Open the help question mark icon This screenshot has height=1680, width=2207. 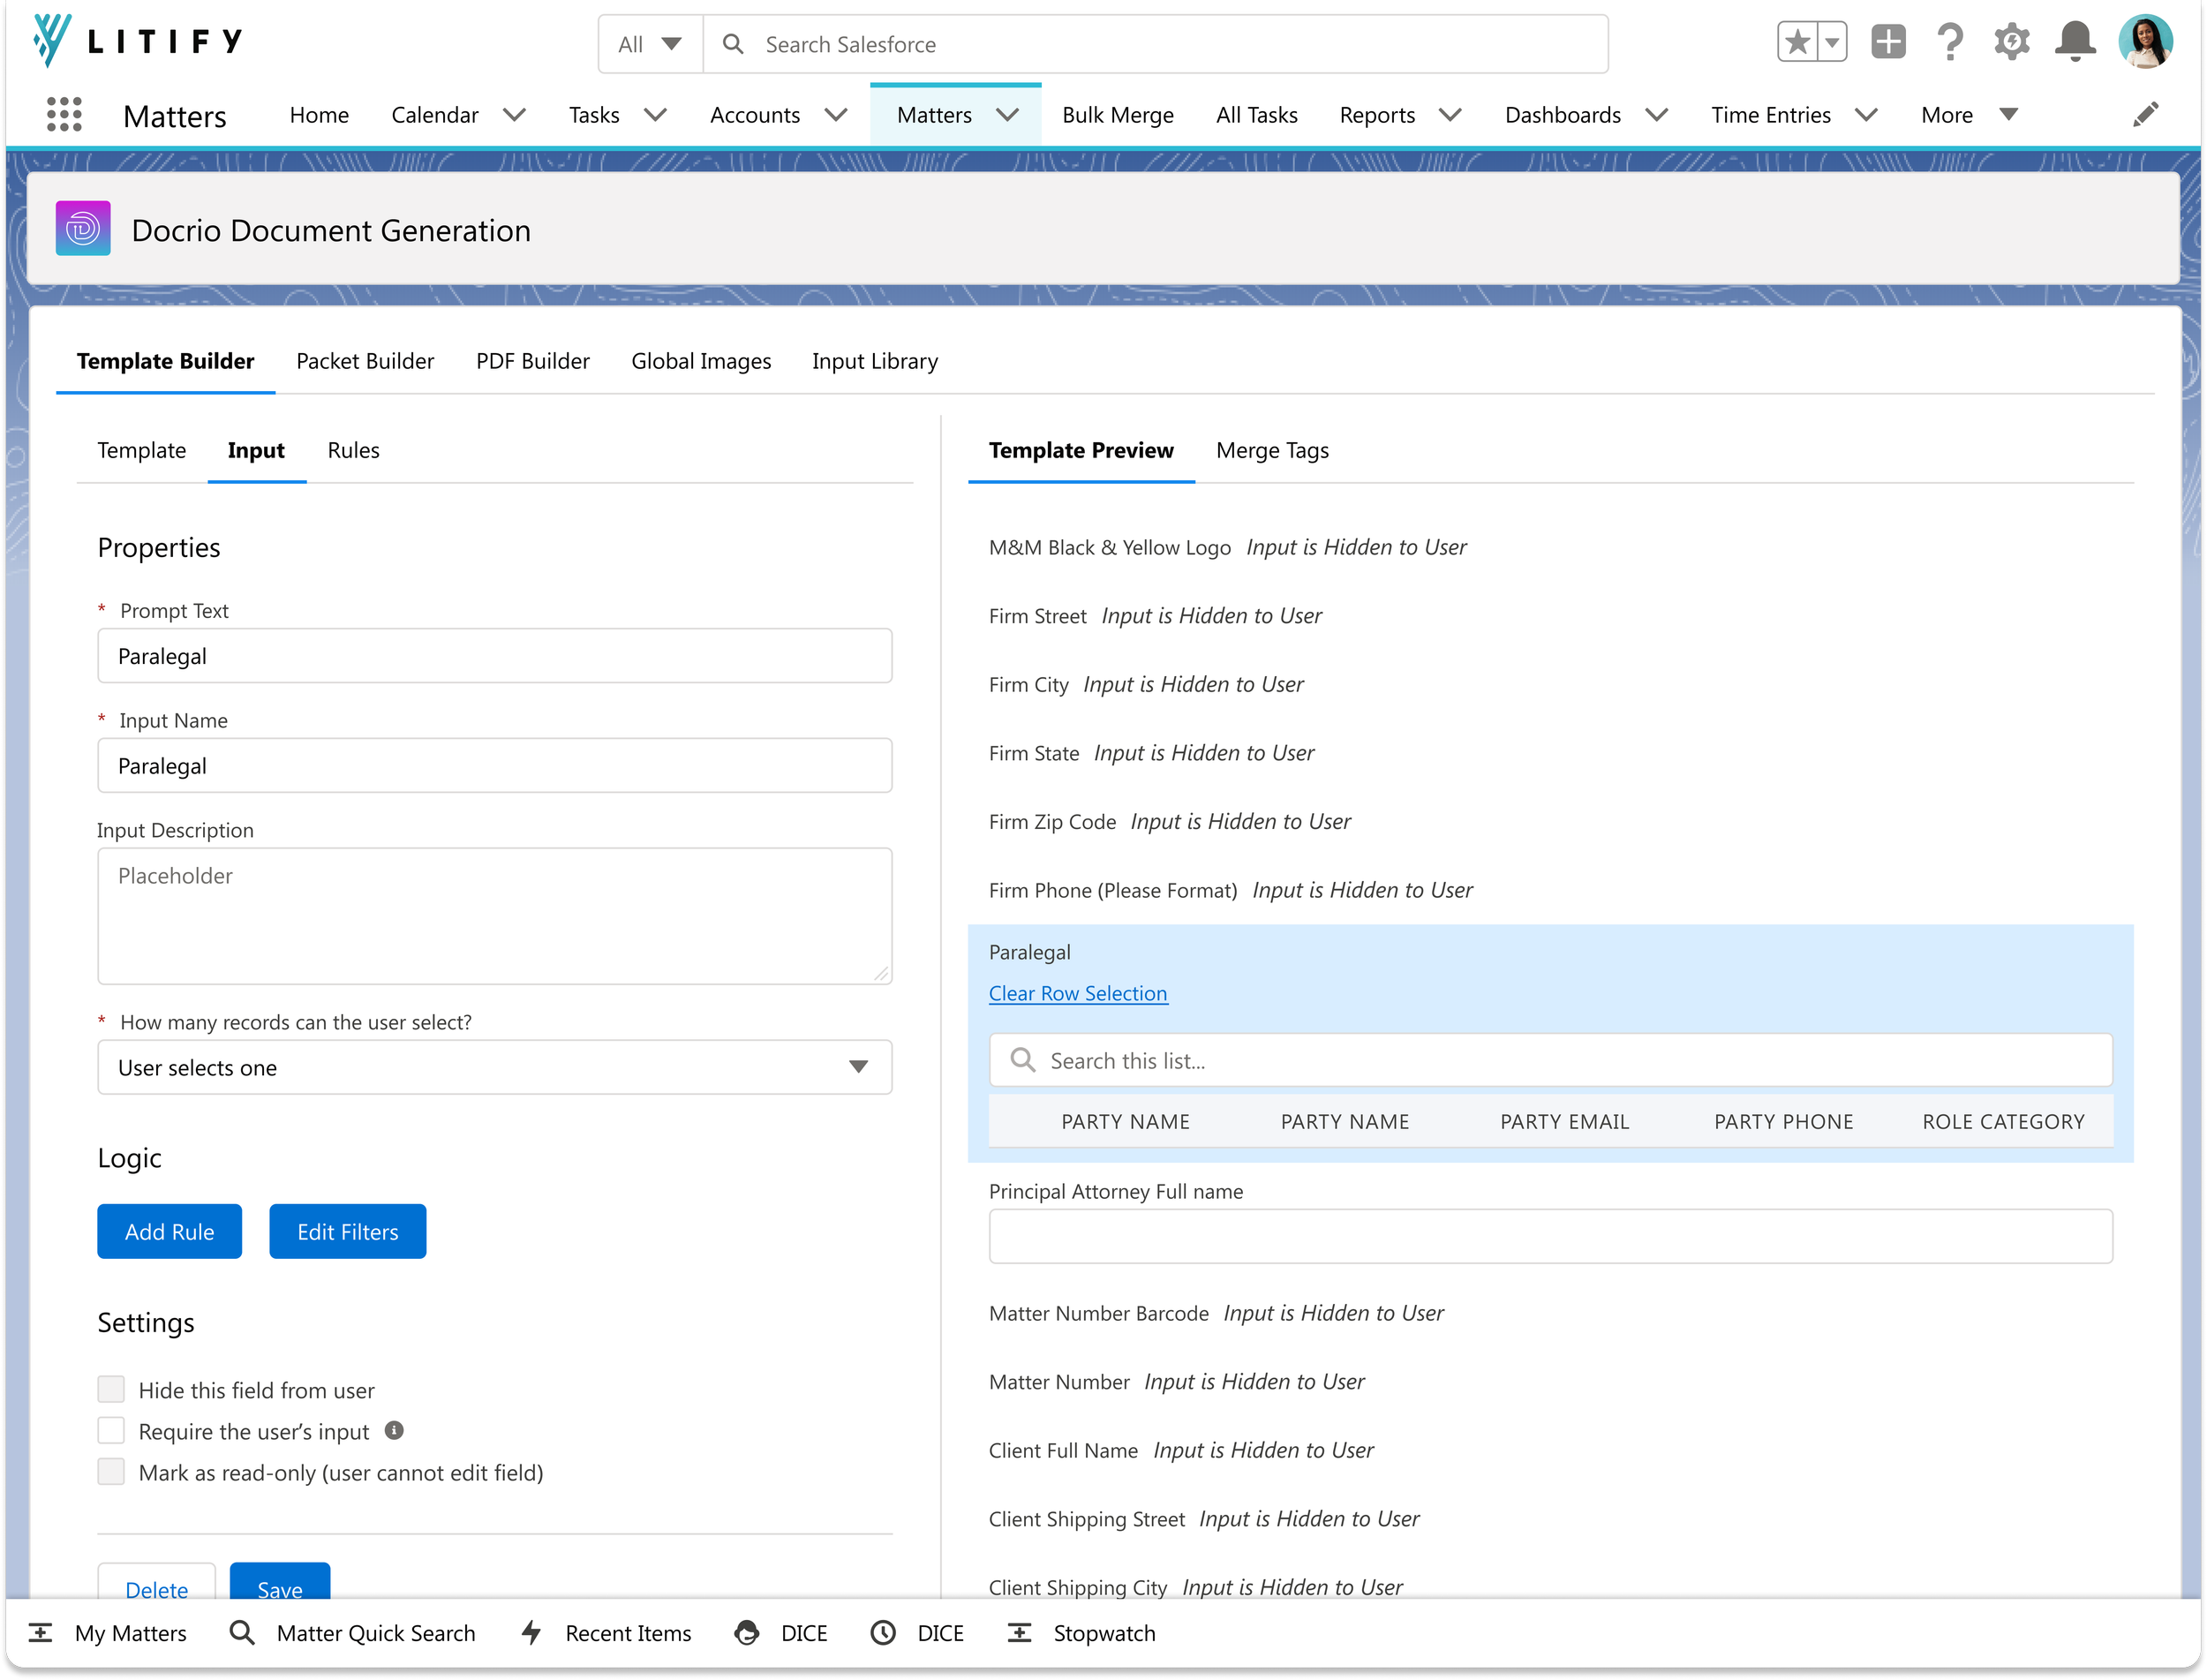point(1949,43)
